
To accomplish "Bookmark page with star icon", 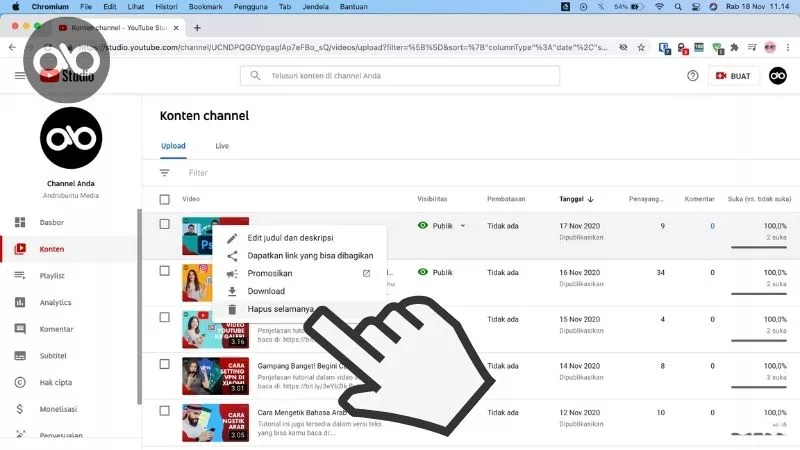I will click(641, 47).
